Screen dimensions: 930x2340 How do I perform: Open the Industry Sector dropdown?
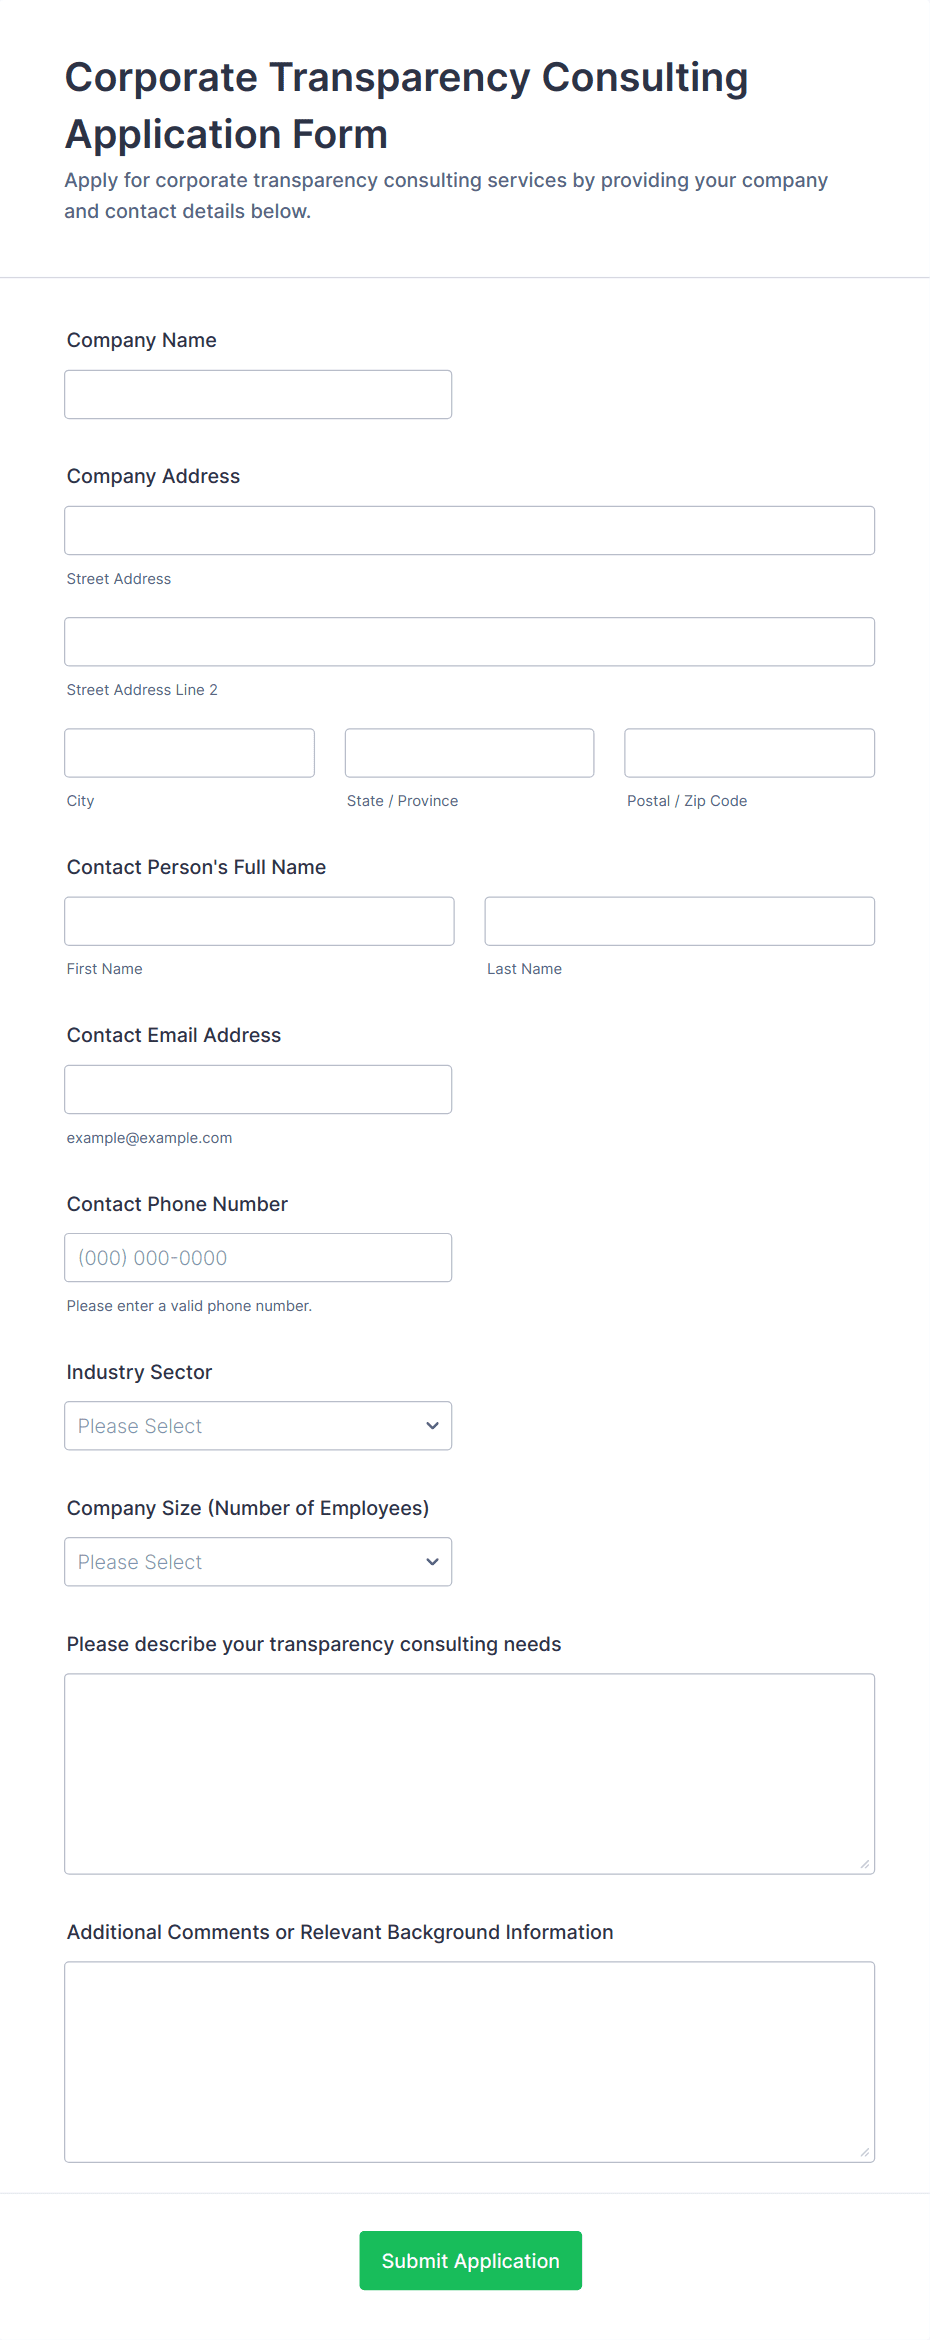click(257, 1425)
